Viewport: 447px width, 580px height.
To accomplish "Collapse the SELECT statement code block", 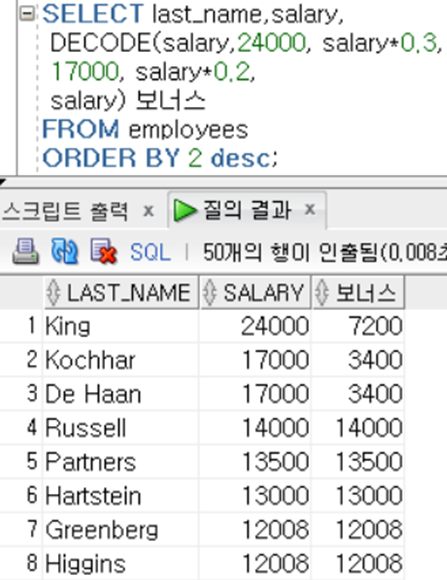I will [27, 14].
